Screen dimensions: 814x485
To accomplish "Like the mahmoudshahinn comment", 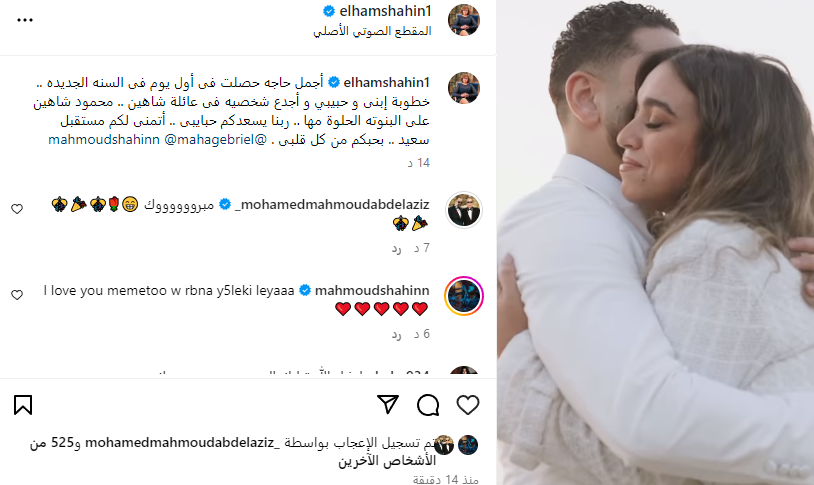I will [17, 295].
